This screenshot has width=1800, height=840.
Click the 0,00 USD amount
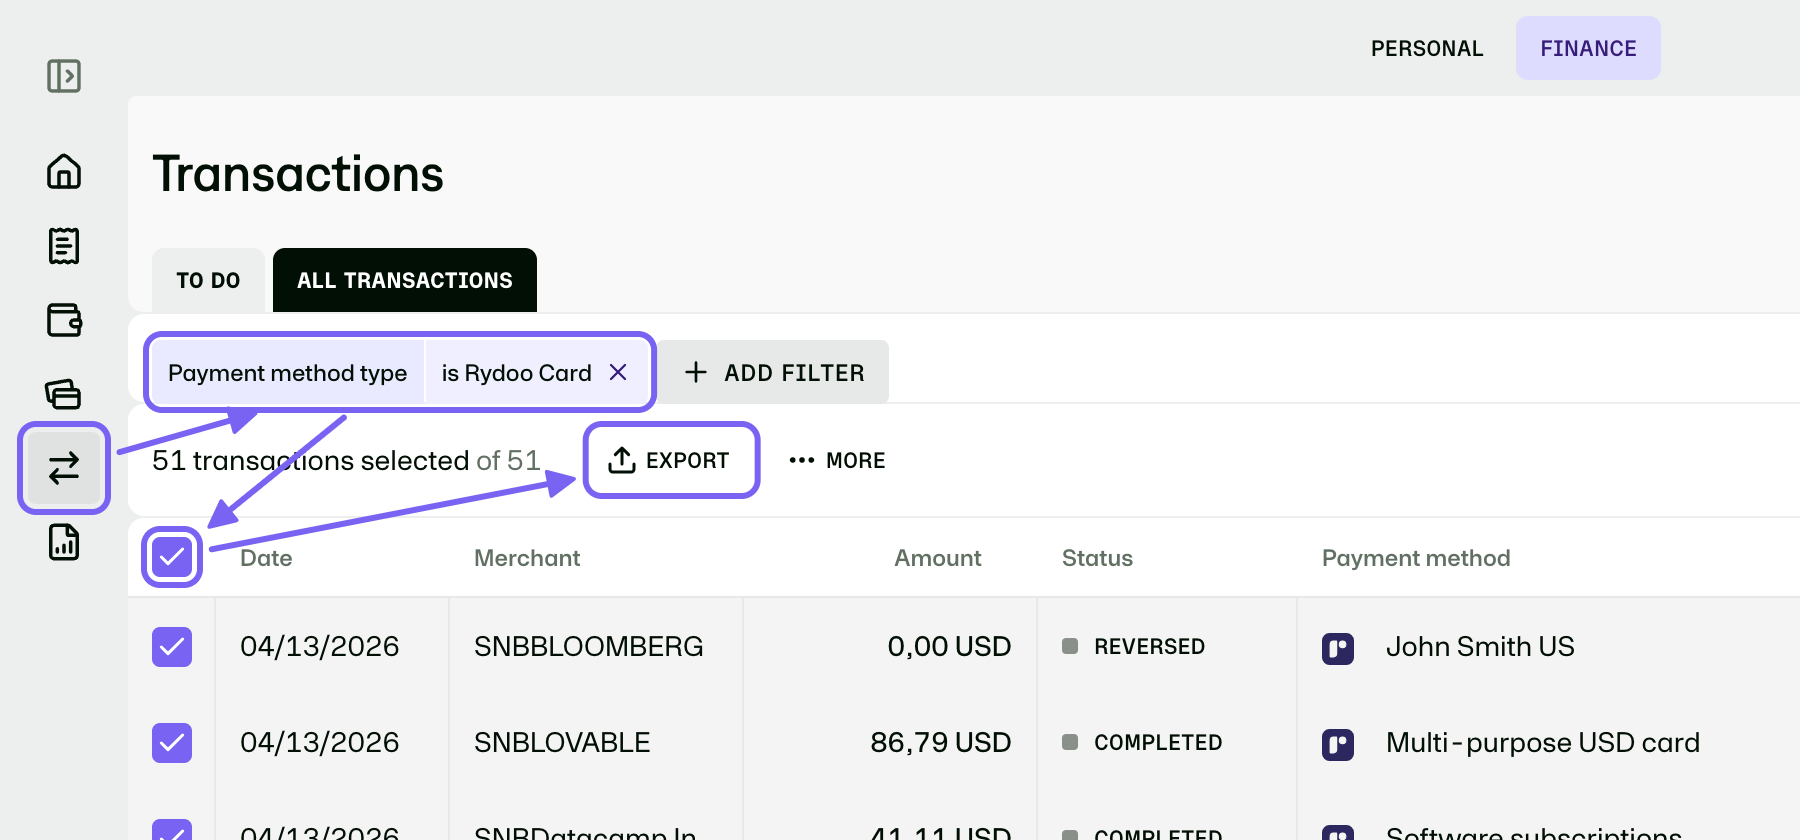pyautogui.click(x=950, y=647)
